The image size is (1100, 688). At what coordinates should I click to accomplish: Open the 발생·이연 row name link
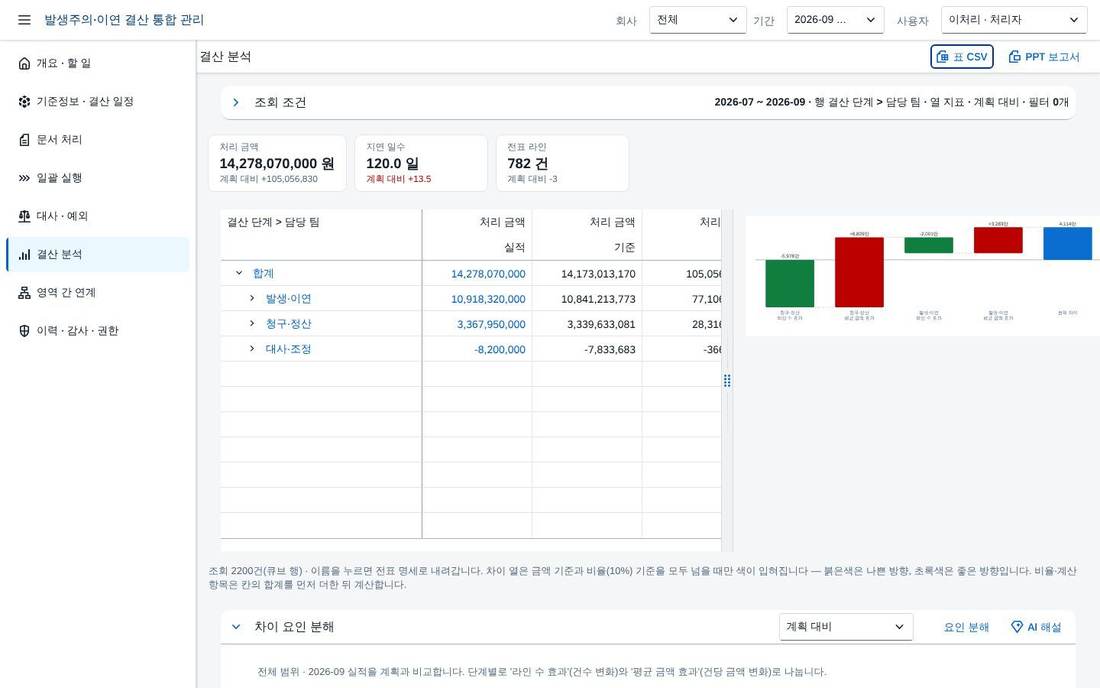pyautogui.click(x=288, y=299)
